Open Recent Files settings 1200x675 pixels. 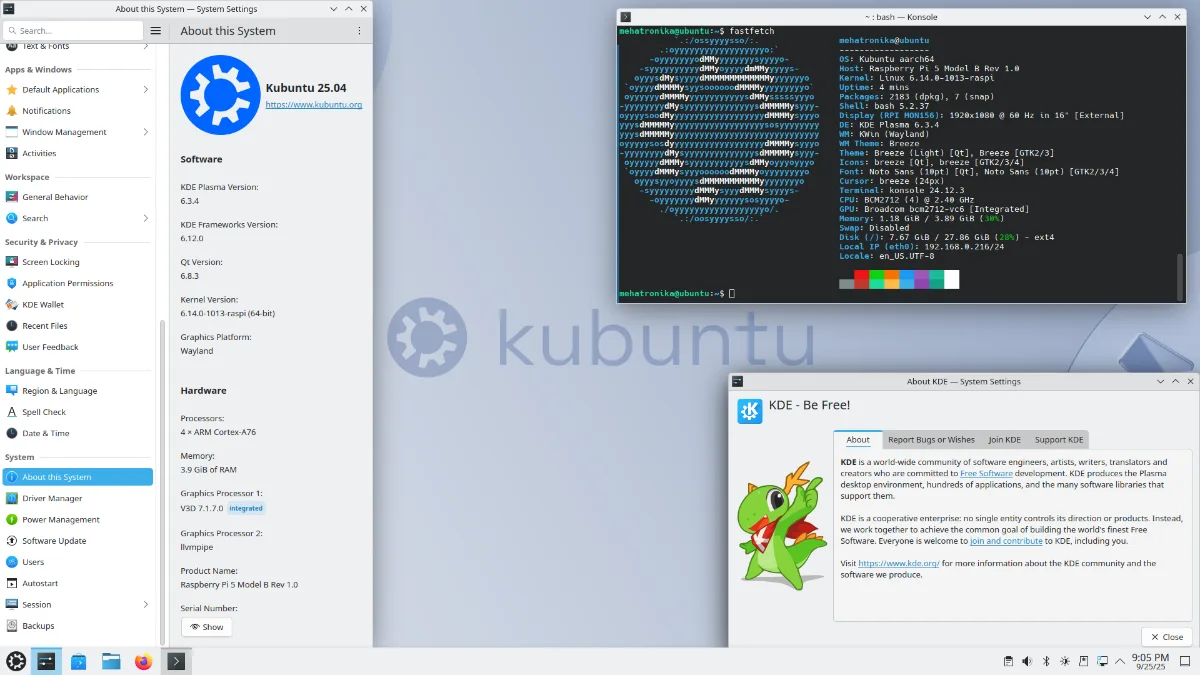pos(78,326)
